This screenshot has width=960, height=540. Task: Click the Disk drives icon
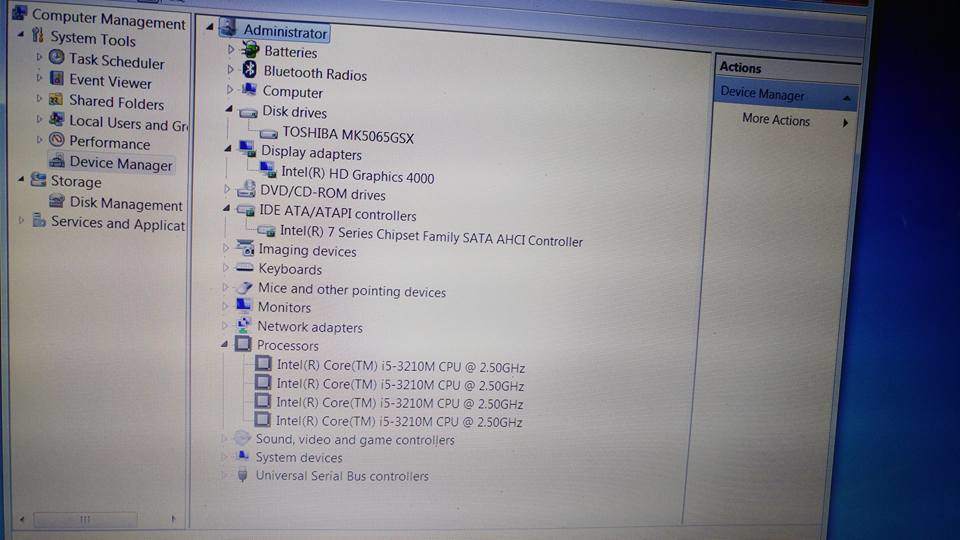(x=248, y=113)
